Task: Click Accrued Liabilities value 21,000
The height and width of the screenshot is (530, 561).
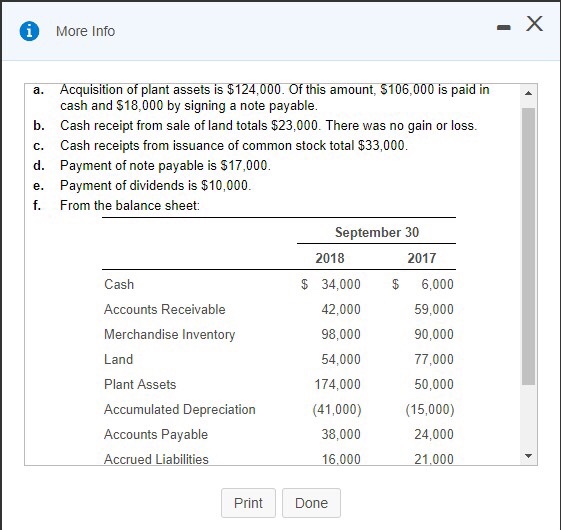Action: tap(434, 459)
